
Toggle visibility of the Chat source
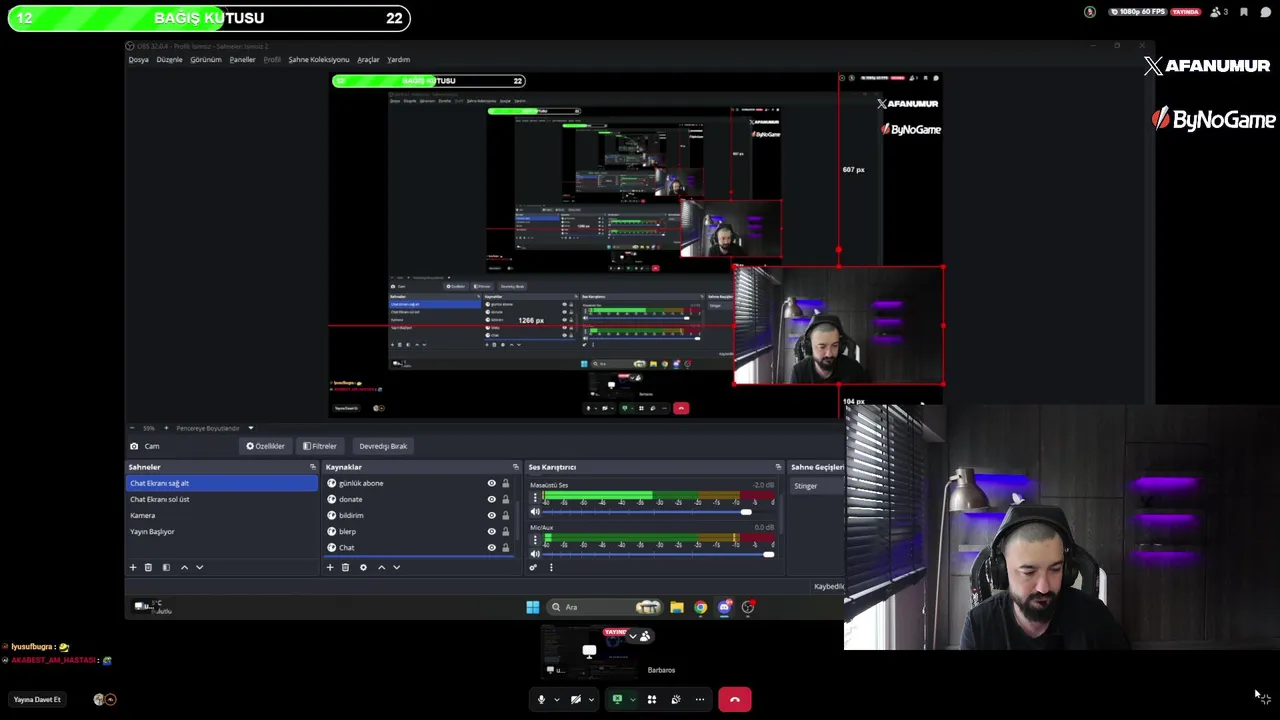pyautogui.click(x=491, y=547)
